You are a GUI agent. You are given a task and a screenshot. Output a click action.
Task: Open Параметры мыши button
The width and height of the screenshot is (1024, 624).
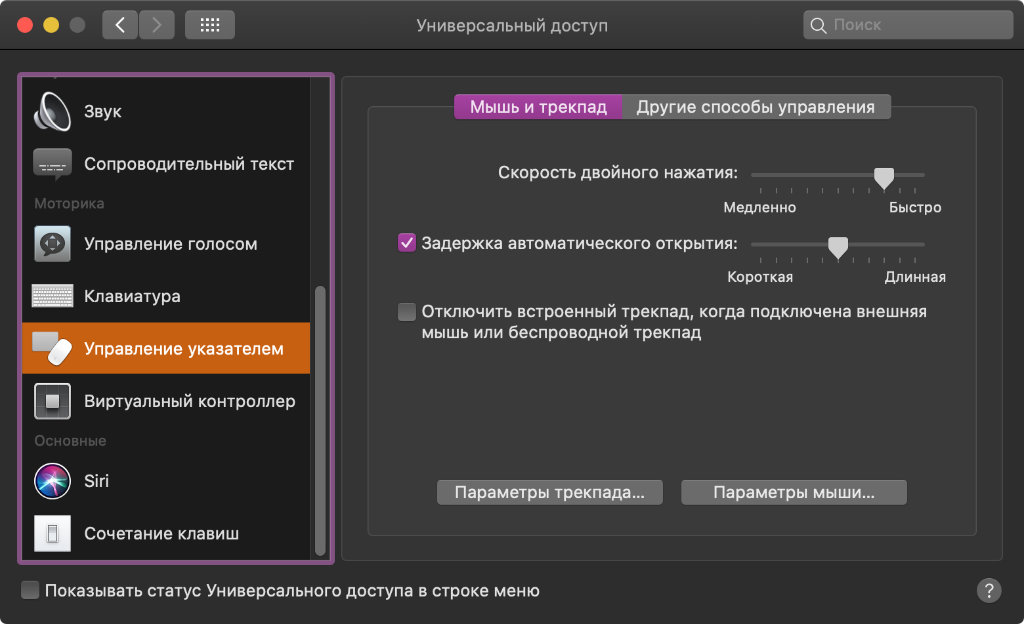click(793, 493)
